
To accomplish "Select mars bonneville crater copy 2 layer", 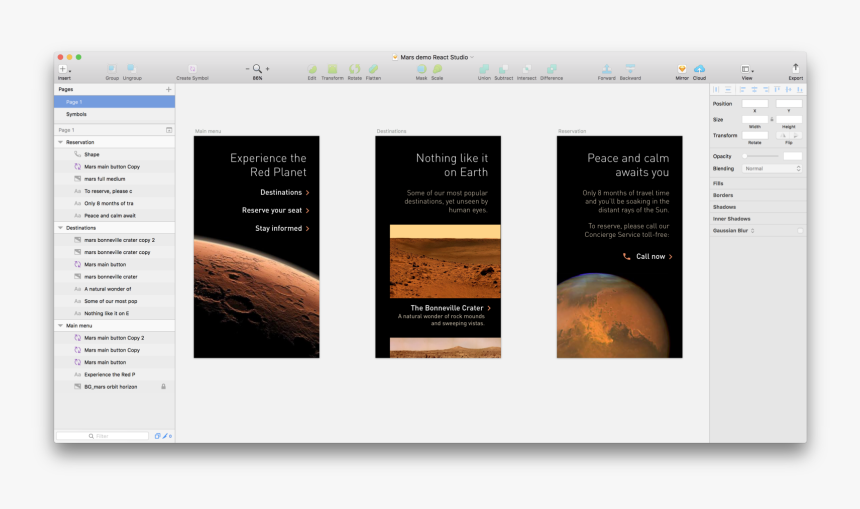I will point(115,240).
